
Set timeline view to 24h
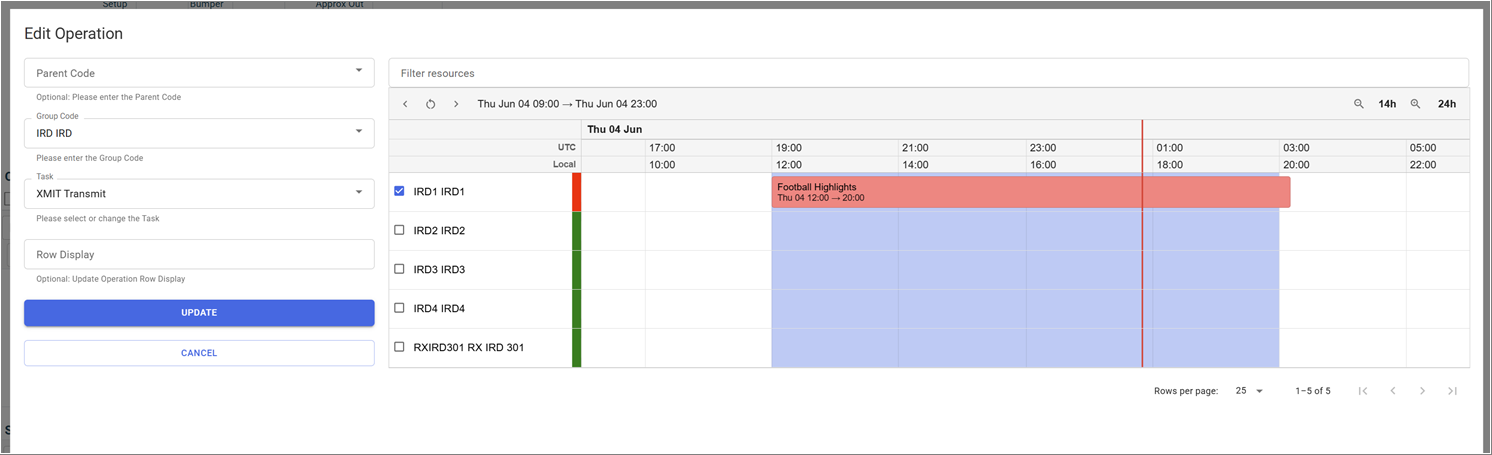tap(1447, 104)
